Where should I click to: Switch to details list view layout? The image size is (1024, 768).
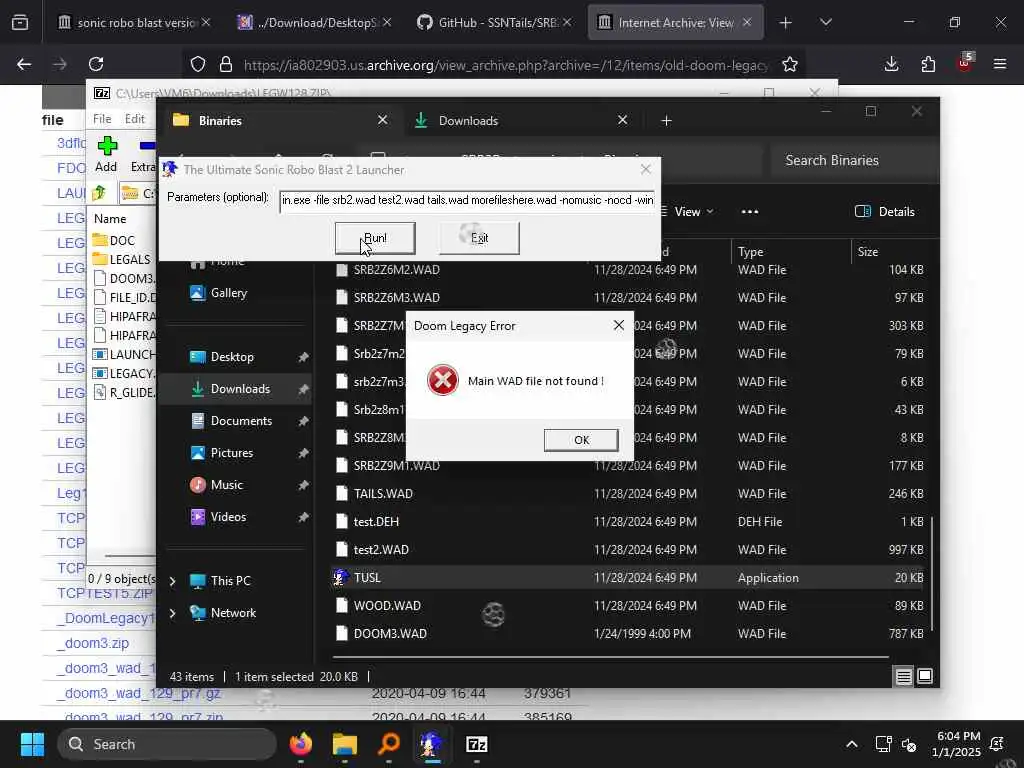tap(904, 677)
